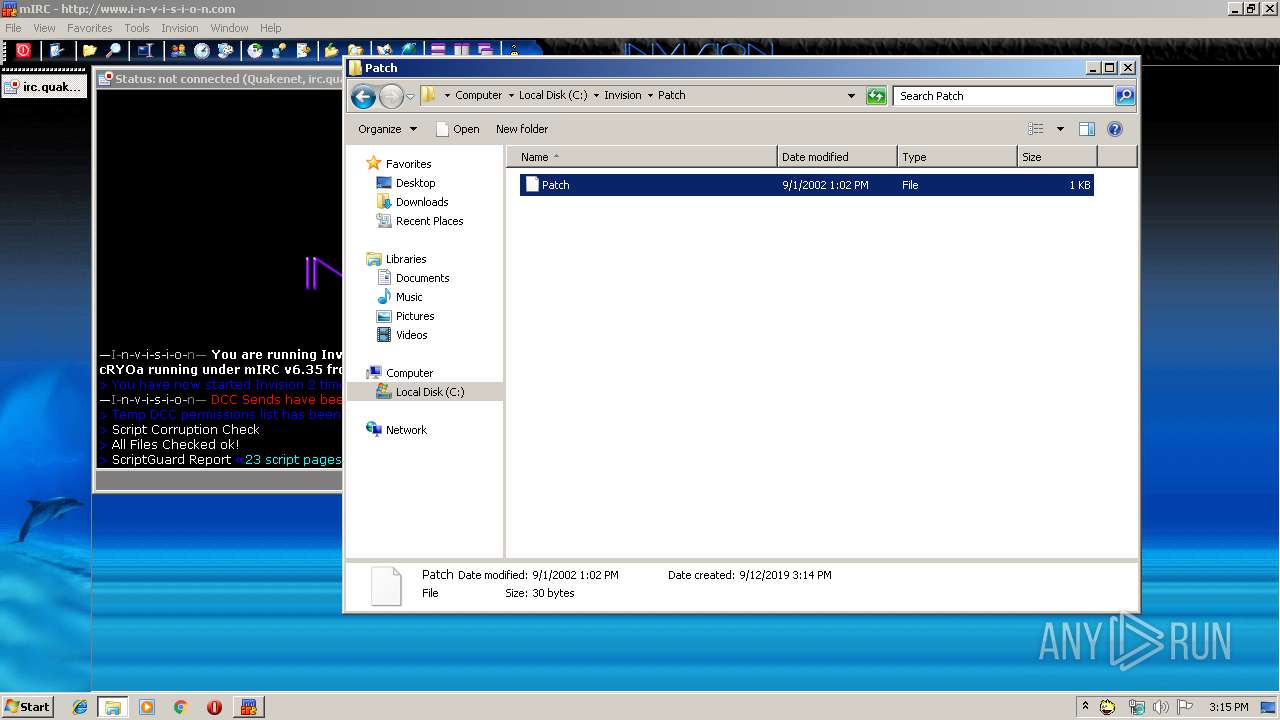Click the magnifying glass icon in mIRC toolbar
Screen dimensions: 1280x720
(114, 50)
